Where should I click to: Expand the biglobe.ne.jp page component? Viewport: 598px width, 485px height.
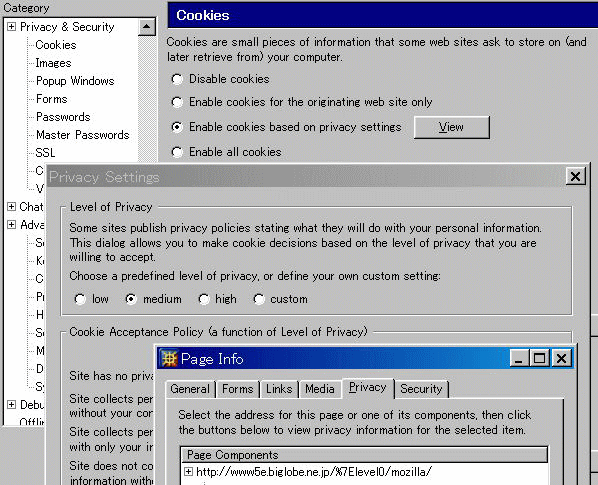tap(188, 472)
